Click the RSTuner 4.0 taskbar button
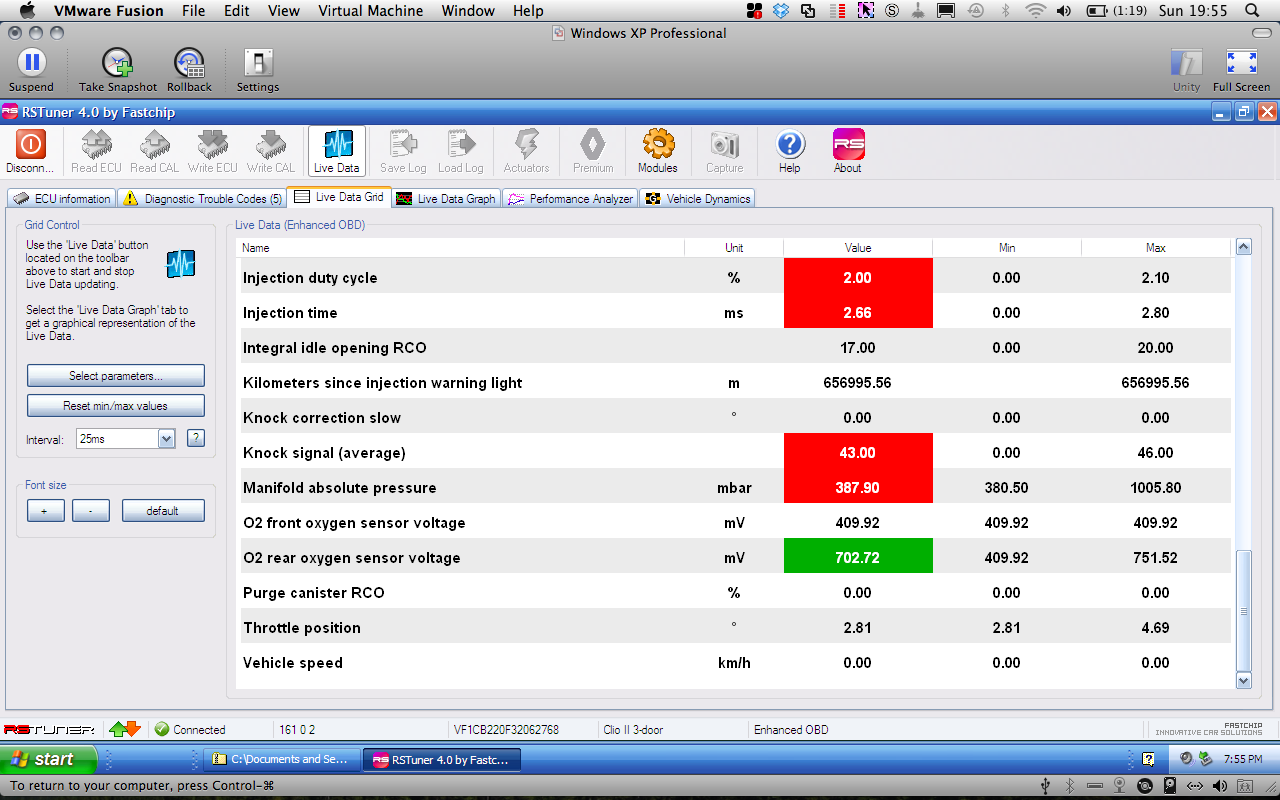The image size is (1280, 800). (x=441, y=759)
